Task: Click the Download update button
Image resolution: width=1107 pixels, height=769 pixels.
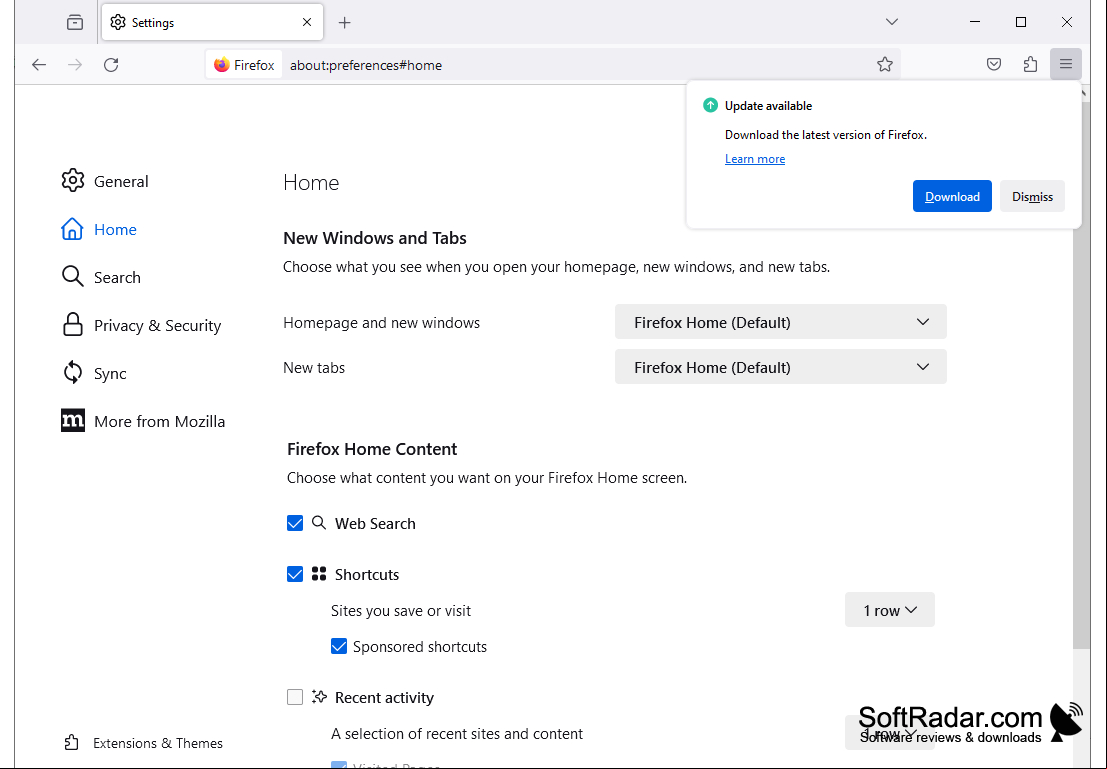Action: (952, 196)
